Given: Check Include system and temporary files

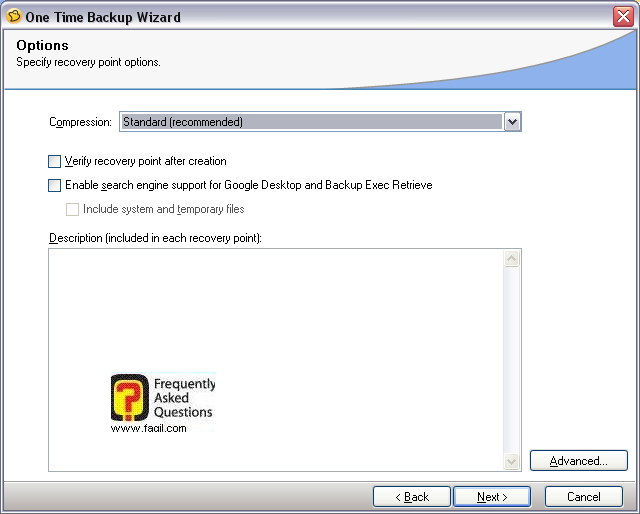Looking at the screenshot, I should pyautogui.click(x=72, y=210).
